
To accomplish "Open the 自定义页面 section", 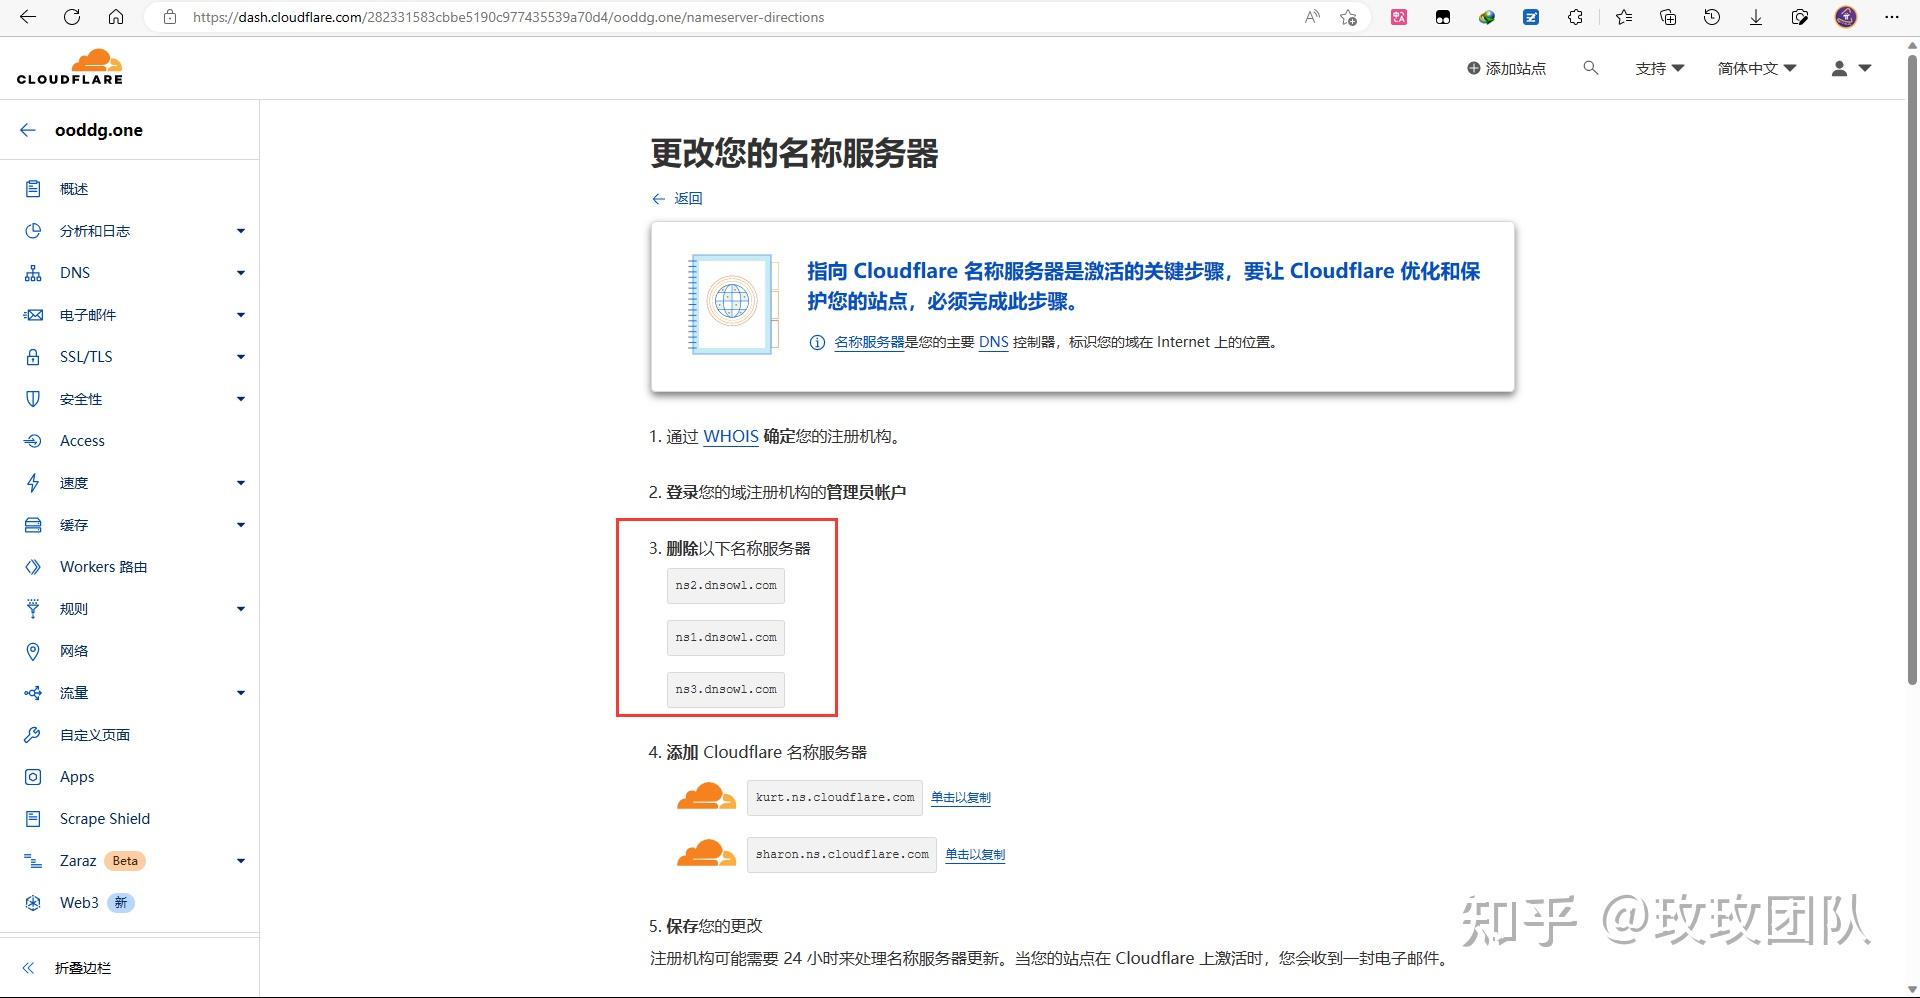I will coord(95,734).
